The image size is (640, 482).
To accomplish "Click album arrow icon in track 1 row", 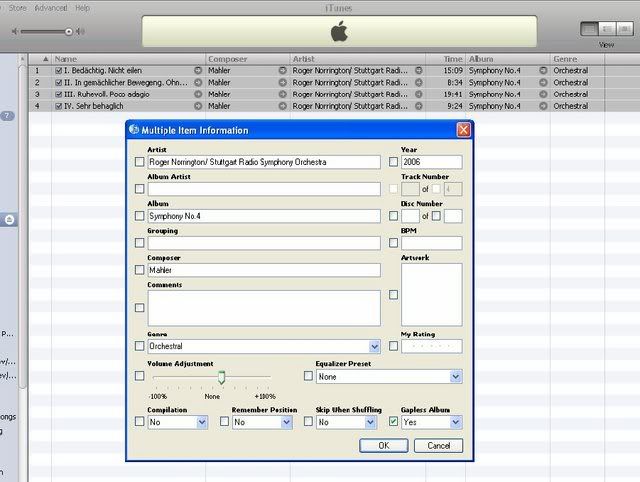I will tap(543, 71).
